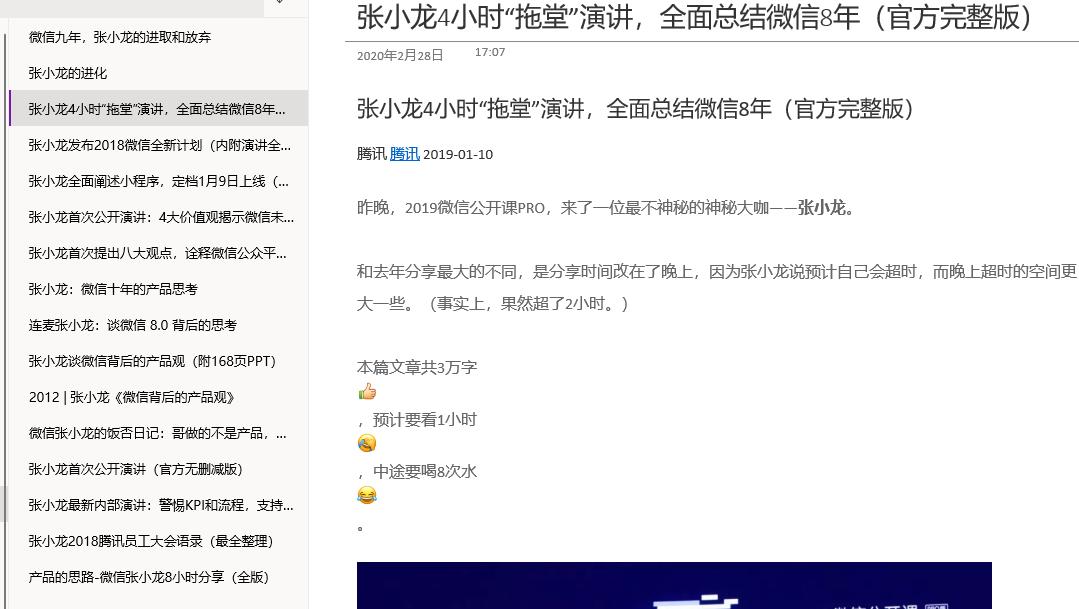Open the page 微信张小龙的饭否日记
The height and width of the screenshot is (609, 1079).
click(155, 433)
